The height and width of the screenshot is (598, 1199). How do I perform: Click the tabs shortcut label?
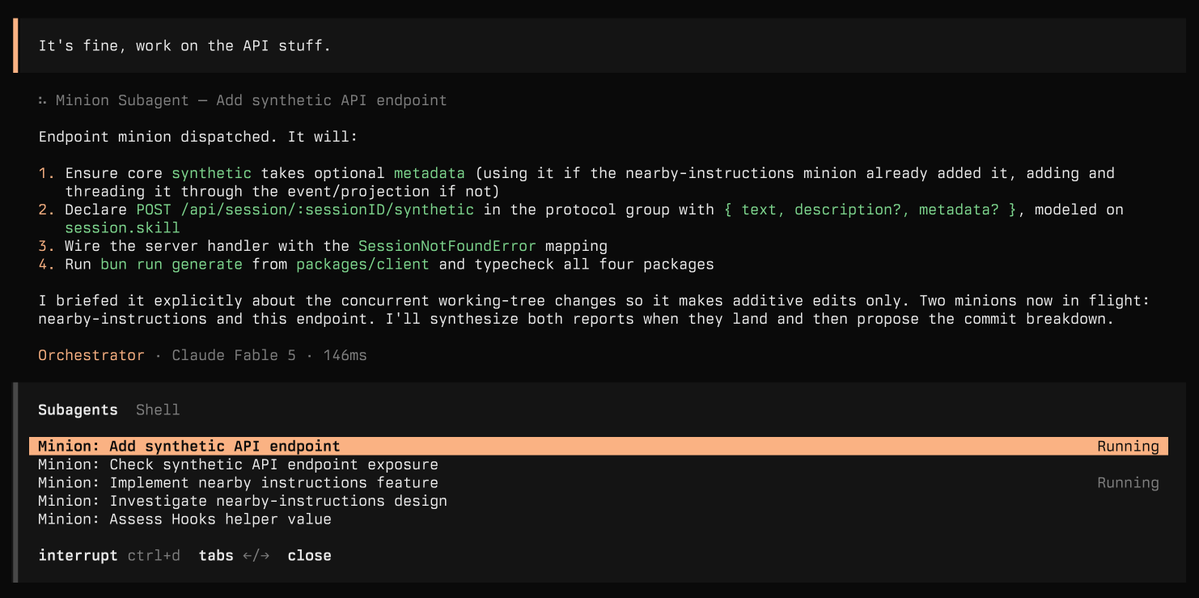[x=216, y=555]
